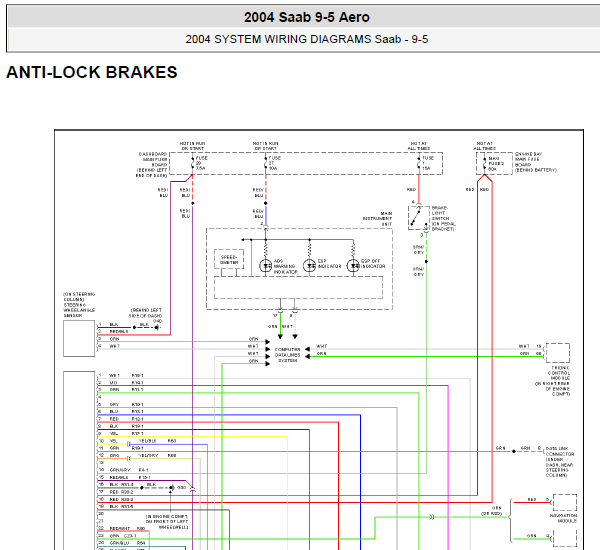
Task: Click the engine control module connector box
Action: (x=558, y=353)
